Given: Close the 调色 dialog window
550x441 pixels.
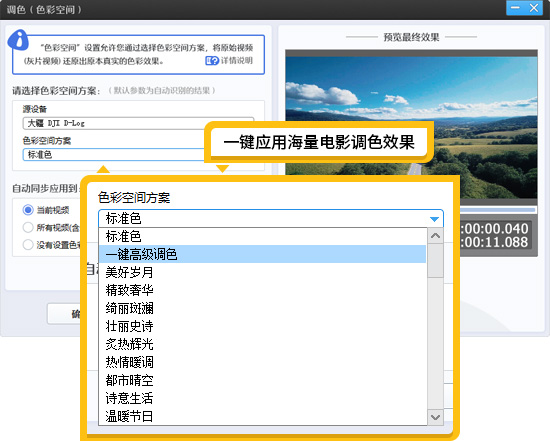Looking at the screenshot, I should [534, 8].
